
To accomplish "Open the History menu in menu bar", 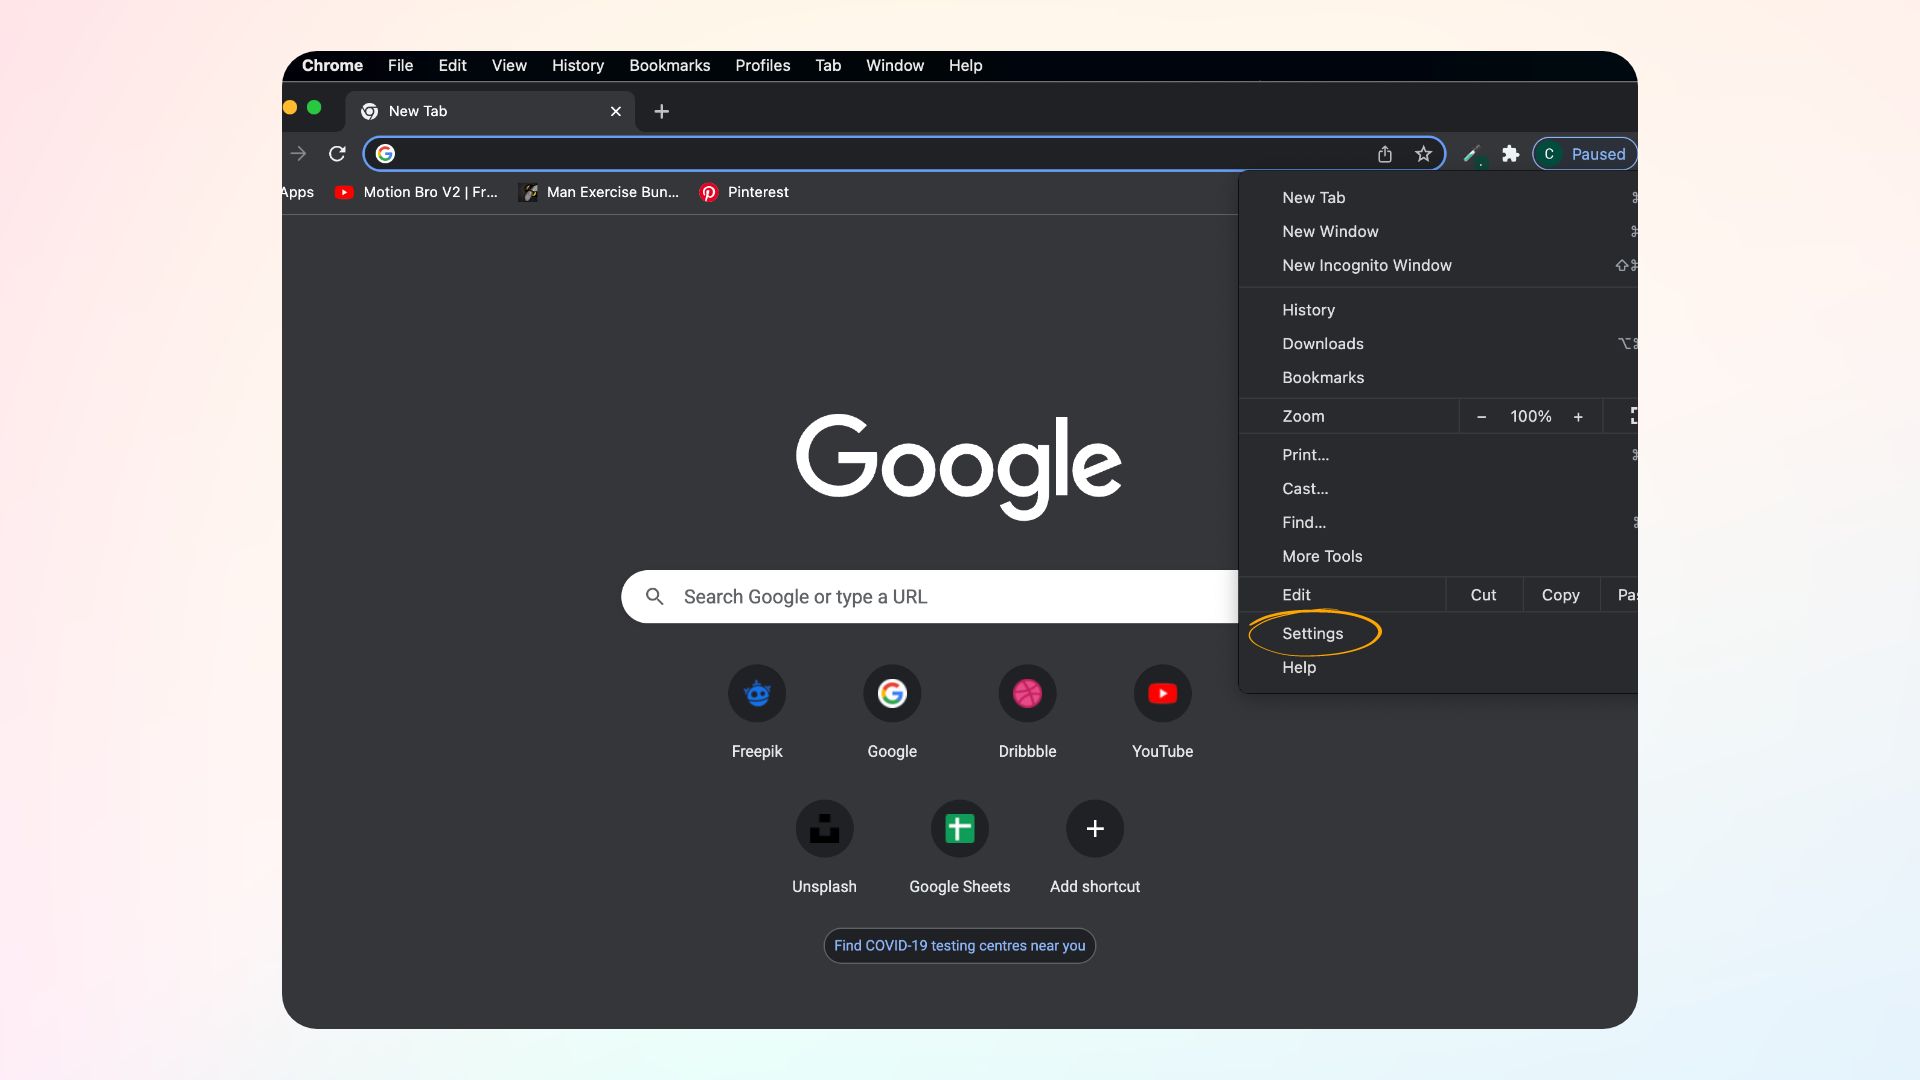I will pyautogui.click(x=578, y=65).
